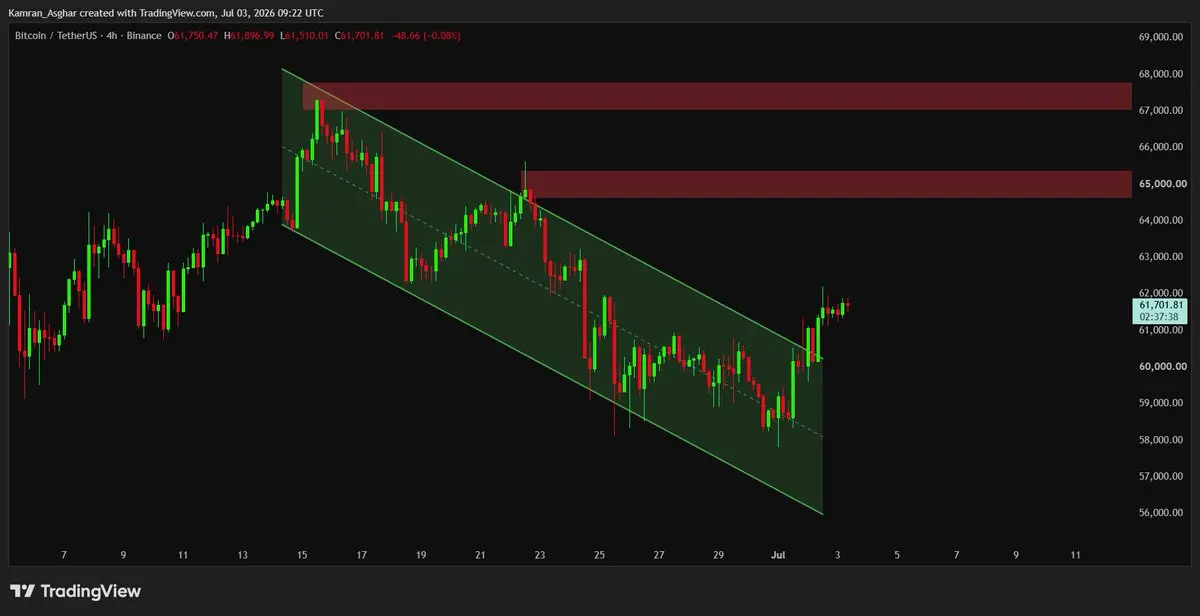
Task: Click the date label 13 on time axis
Action: point(242,554)
